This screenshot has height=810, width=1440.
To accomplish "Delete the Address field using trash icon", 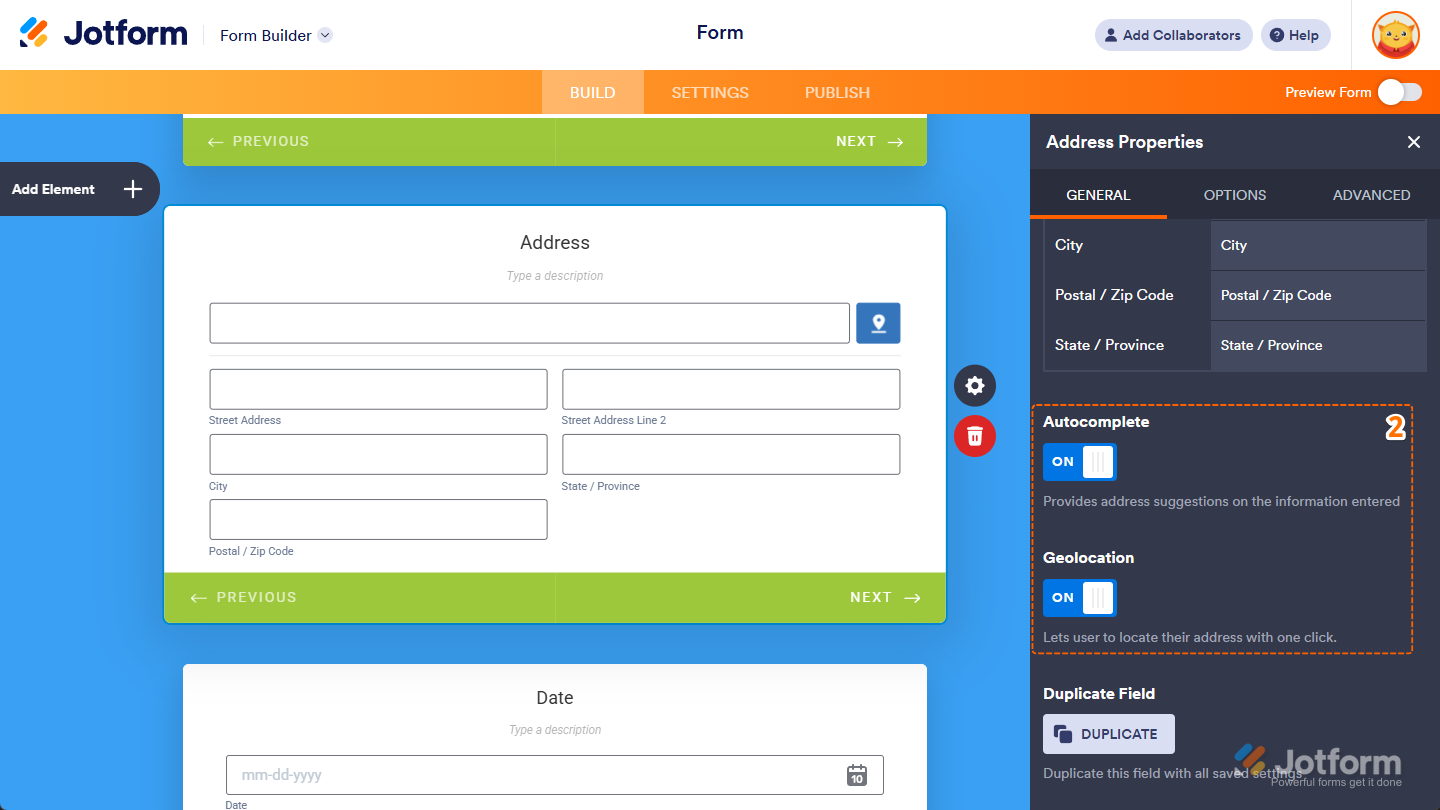I will point(975,436).
